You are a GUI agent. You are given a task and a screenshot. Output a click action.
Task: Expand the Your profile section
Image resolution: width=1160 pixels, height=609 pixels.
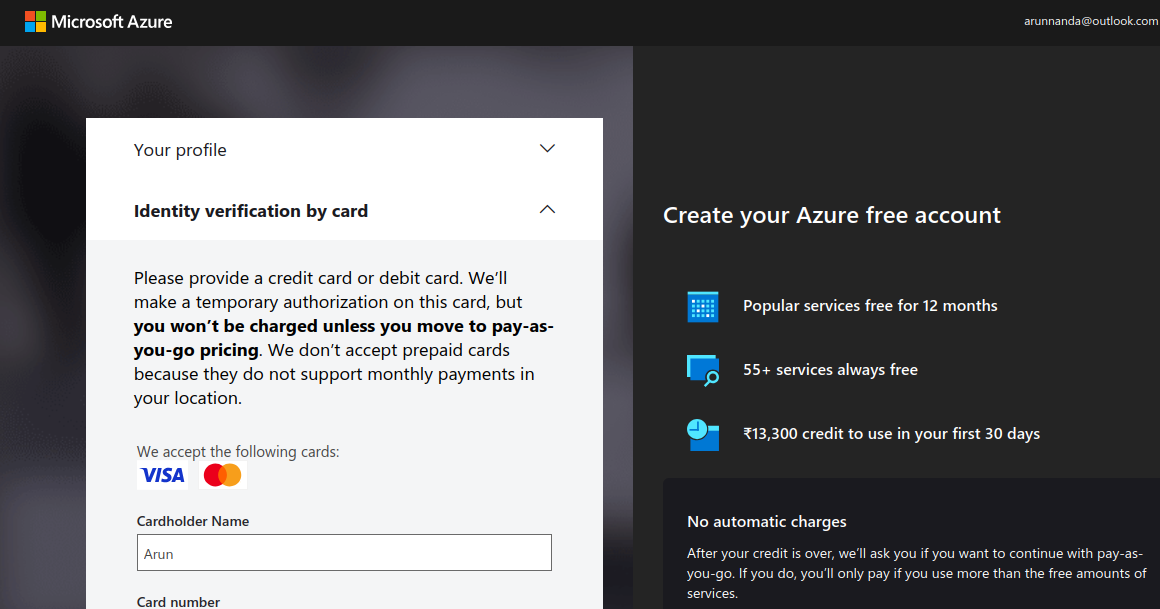[547, 149]
